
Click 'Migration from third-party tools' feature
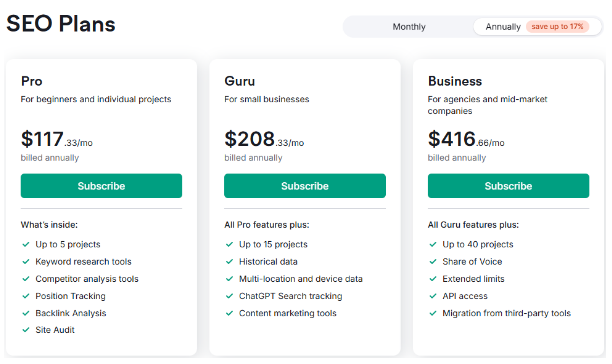tap(507, 313)
